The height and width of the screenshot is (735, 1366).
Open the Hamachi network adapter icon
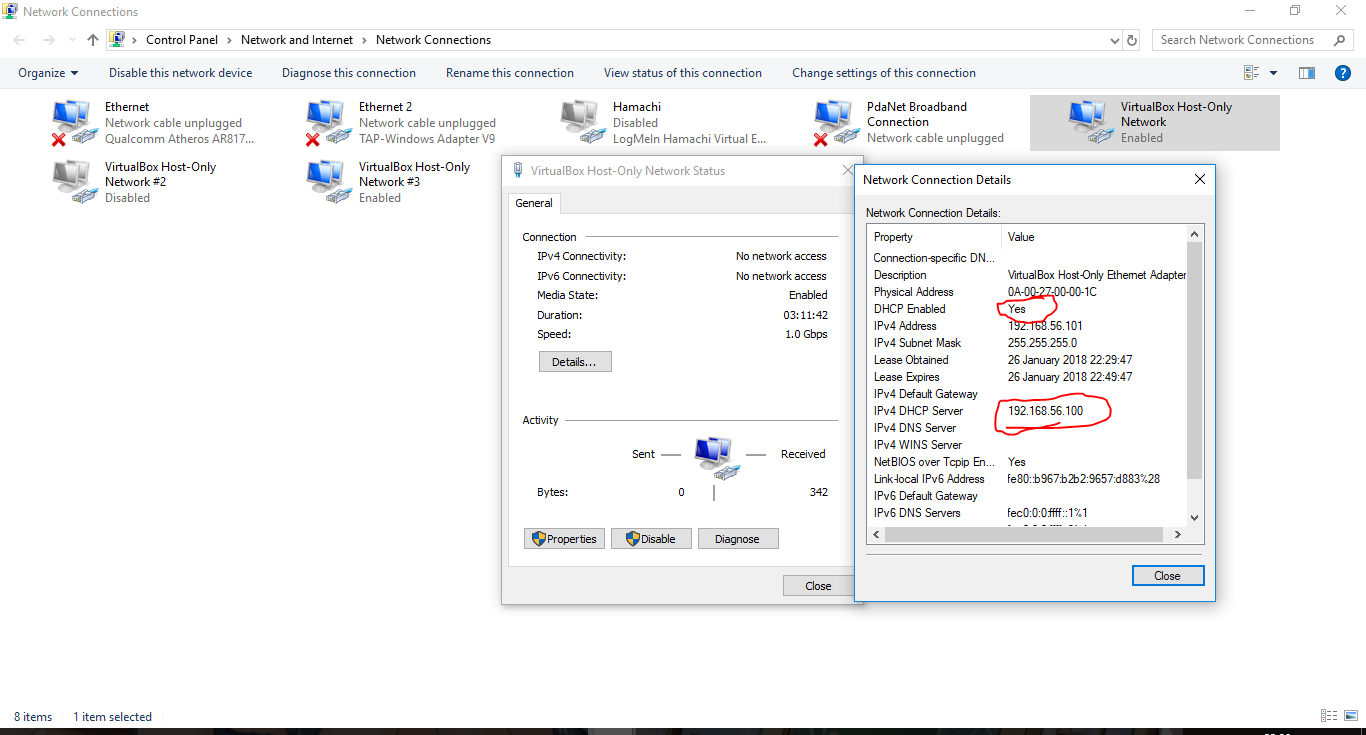[580, 118]
